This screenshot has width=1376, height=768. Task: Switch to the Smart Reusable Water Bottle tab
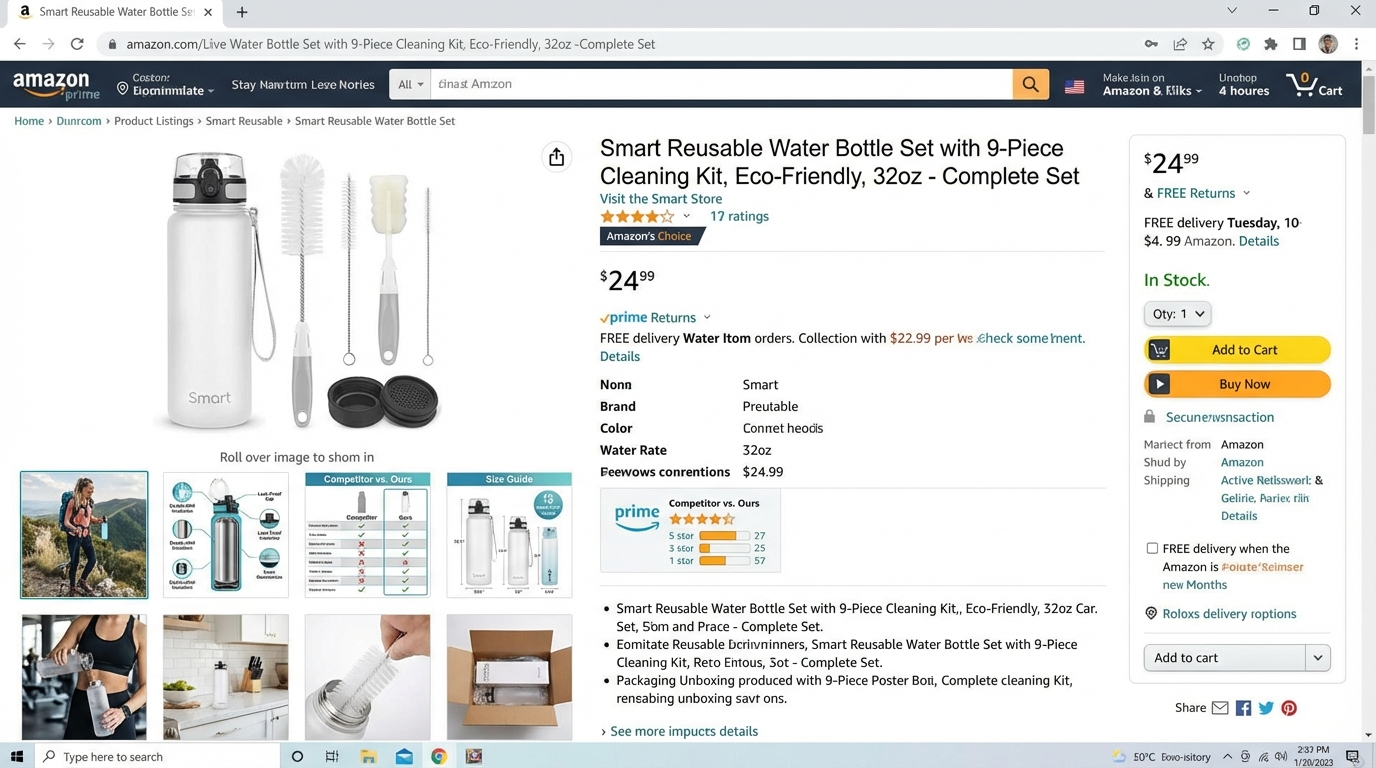coord(115,11)
